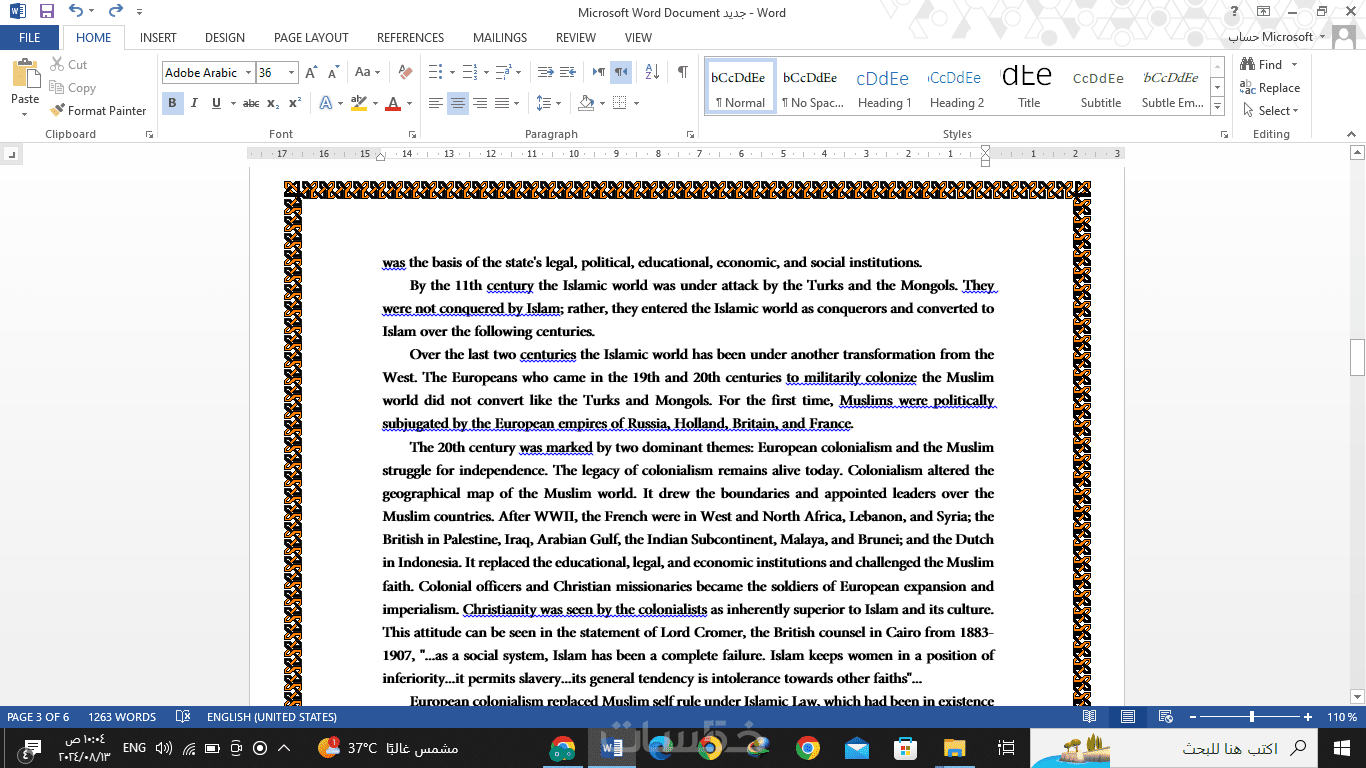Click the Redo arrow icon

(115, 12)
